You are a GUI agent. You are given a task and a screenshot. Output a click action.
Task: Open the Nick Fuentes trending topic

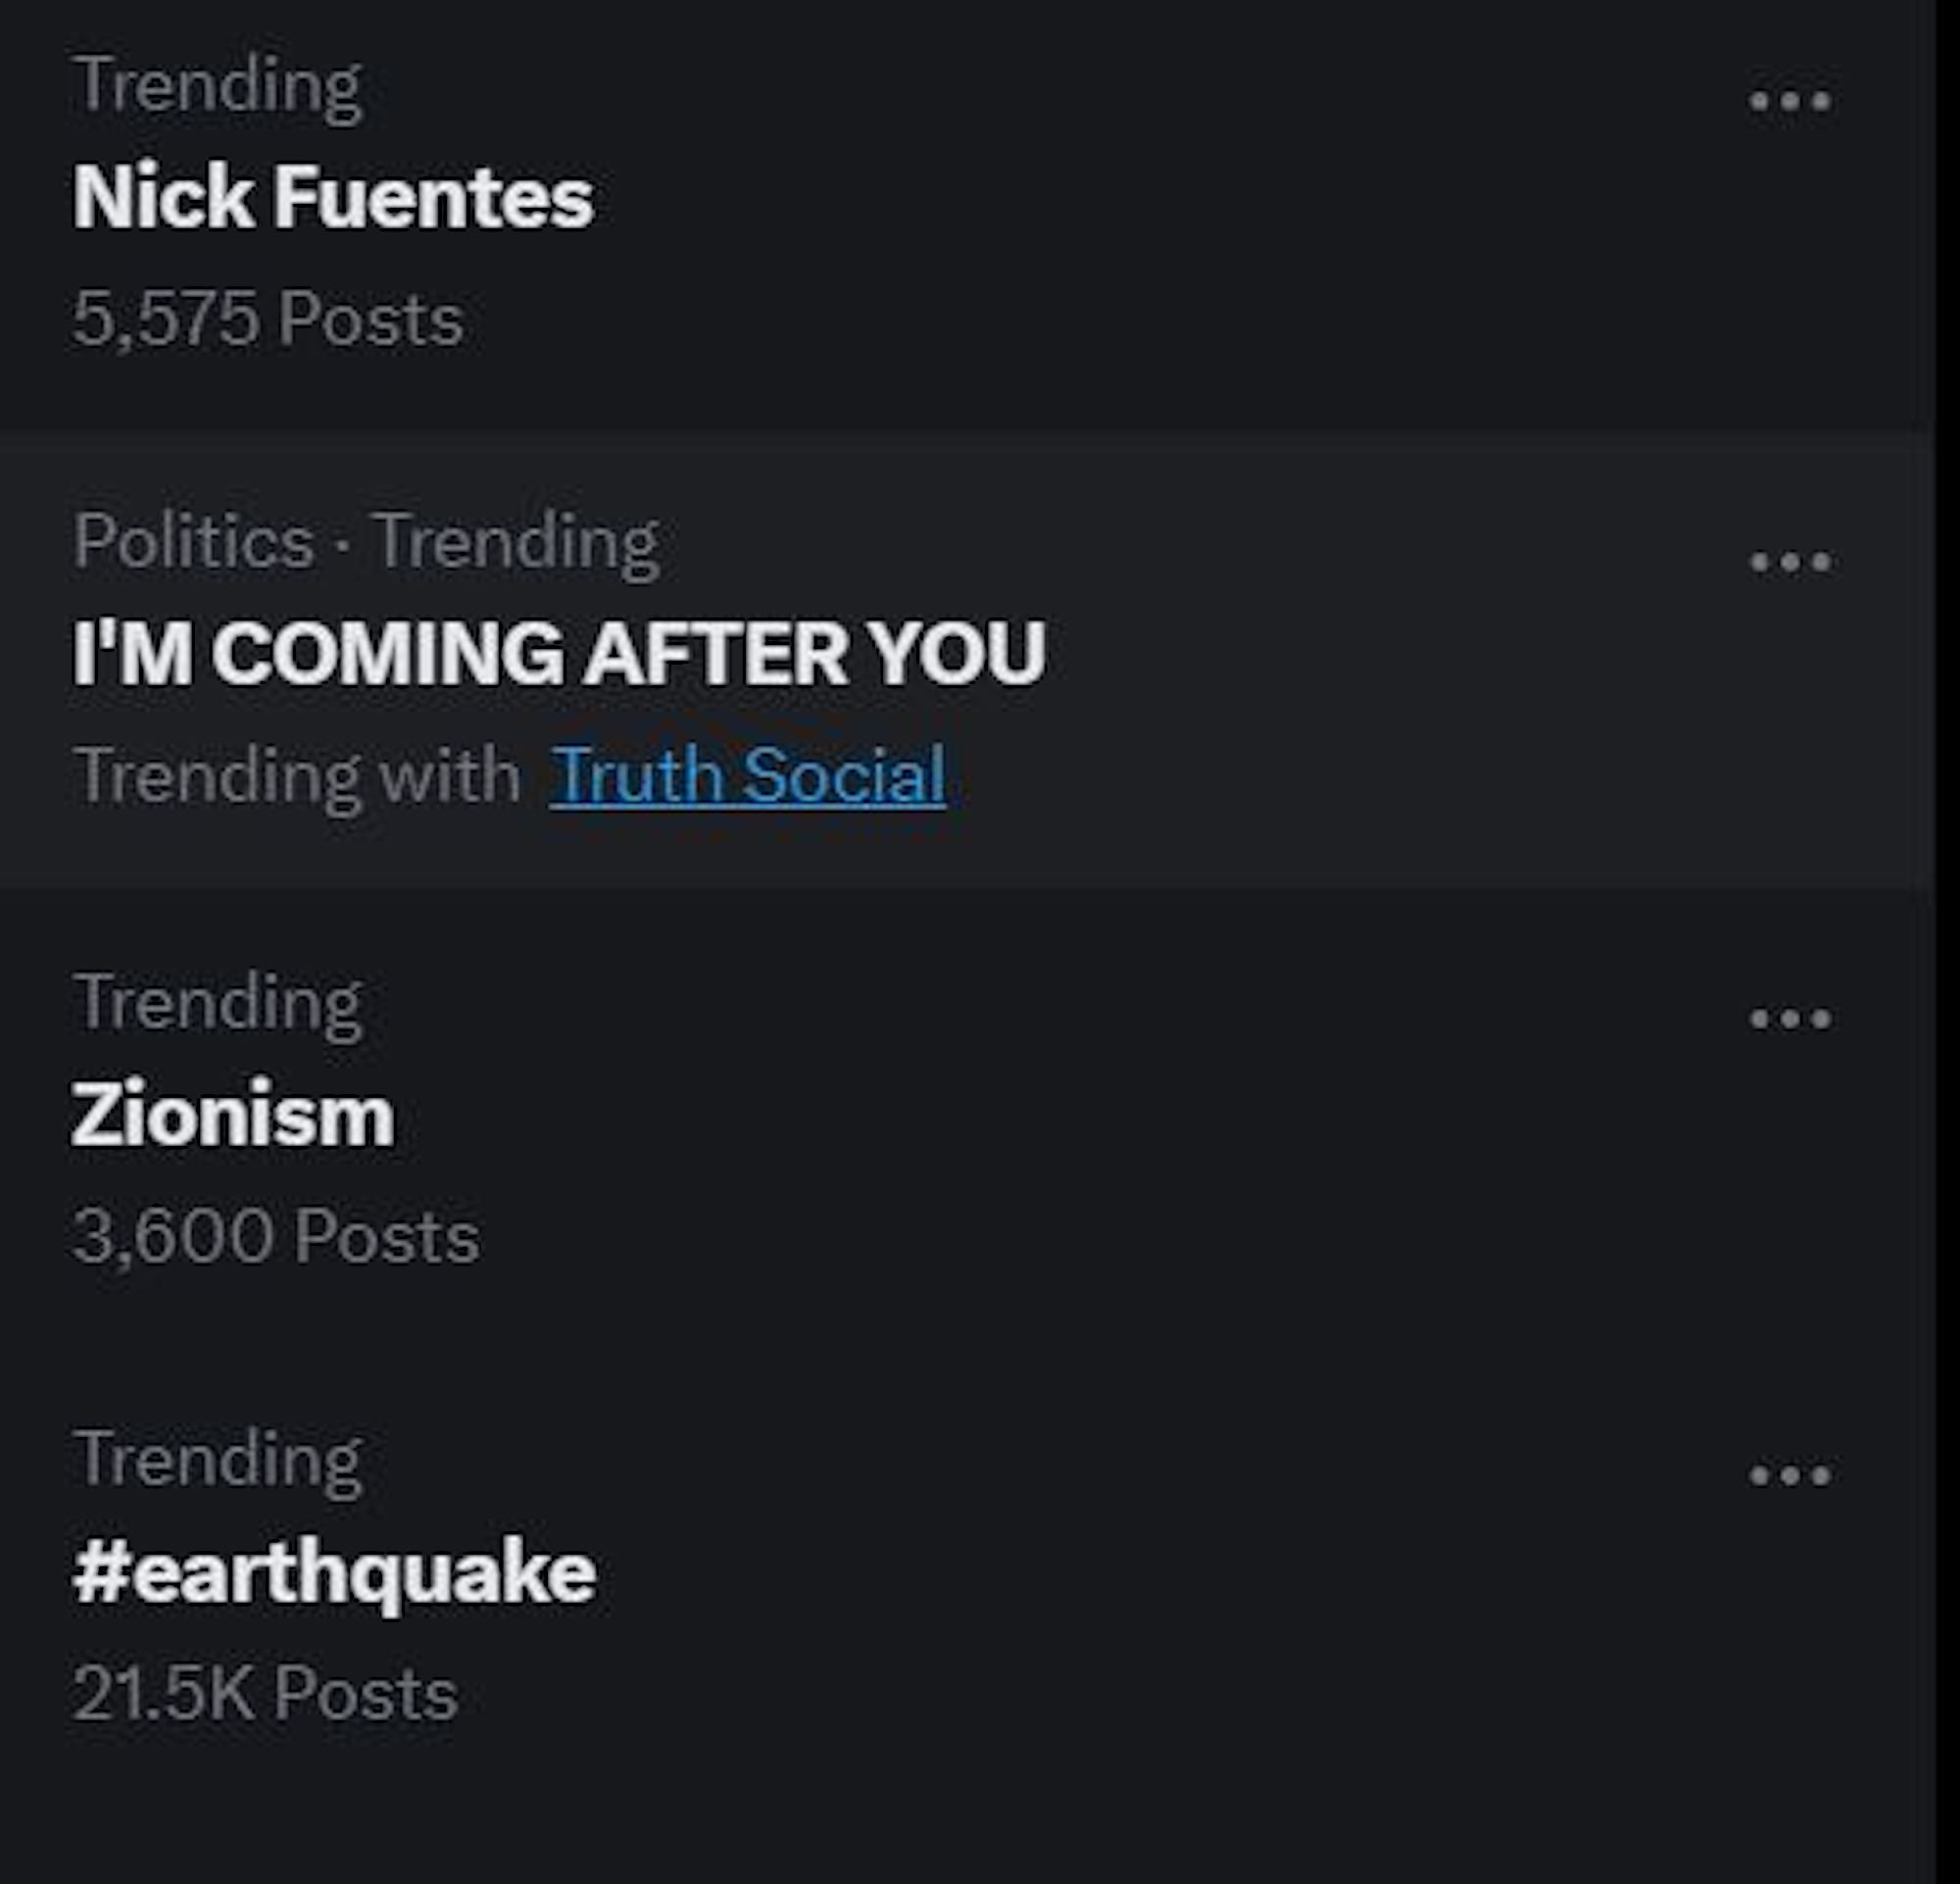[333, 197]
